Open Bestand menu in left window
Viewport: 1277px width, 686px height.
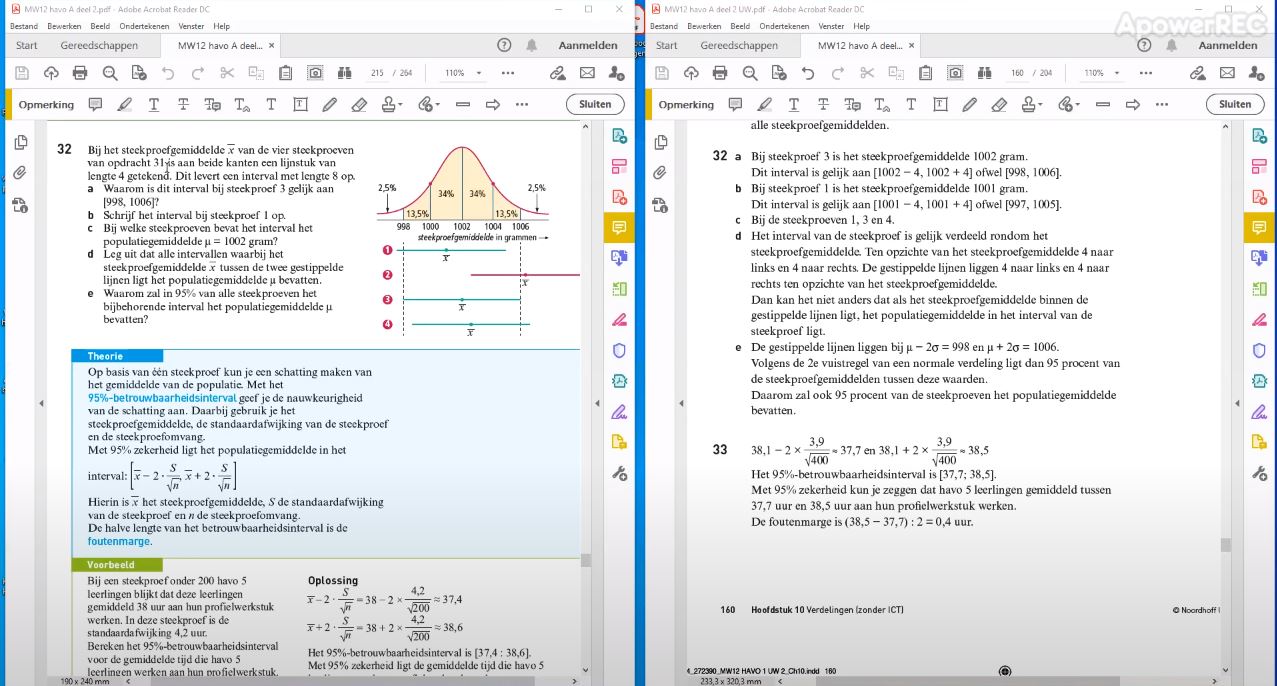click(24, 26)
